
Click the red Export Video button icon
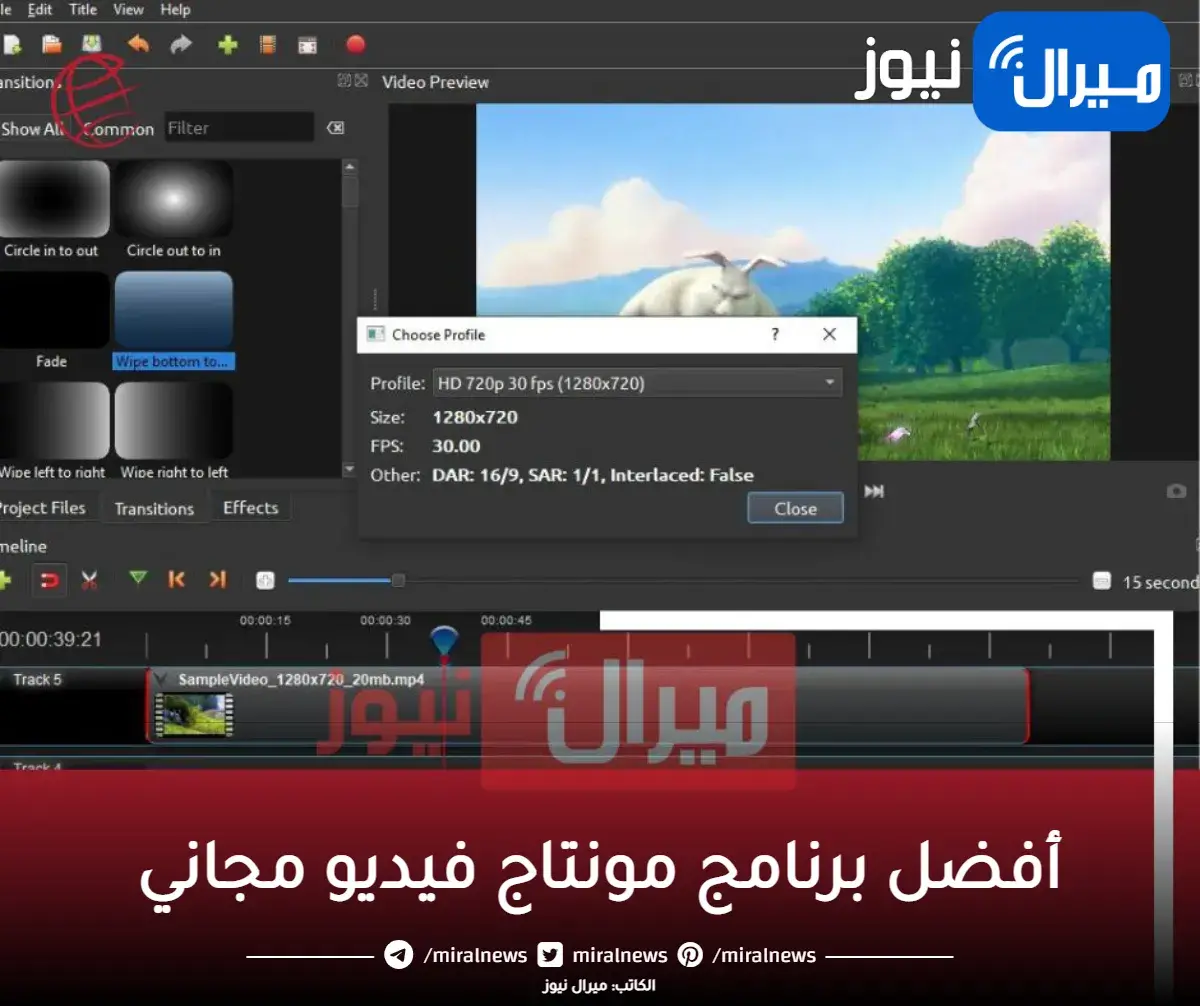pos(355,44)
